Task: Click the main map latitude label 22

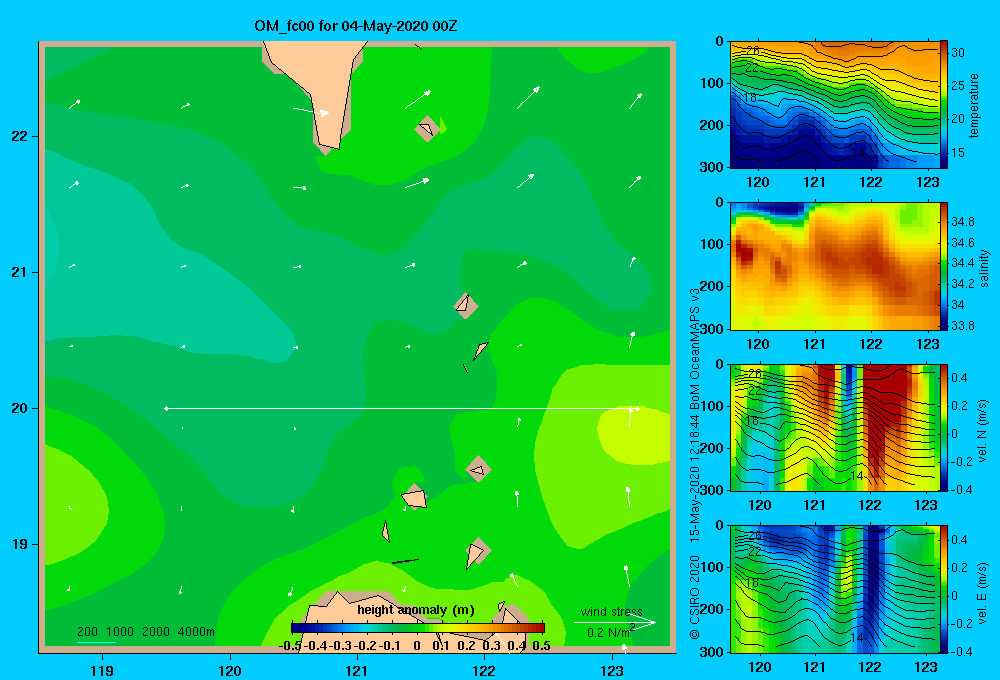Action: pos(20,136)
